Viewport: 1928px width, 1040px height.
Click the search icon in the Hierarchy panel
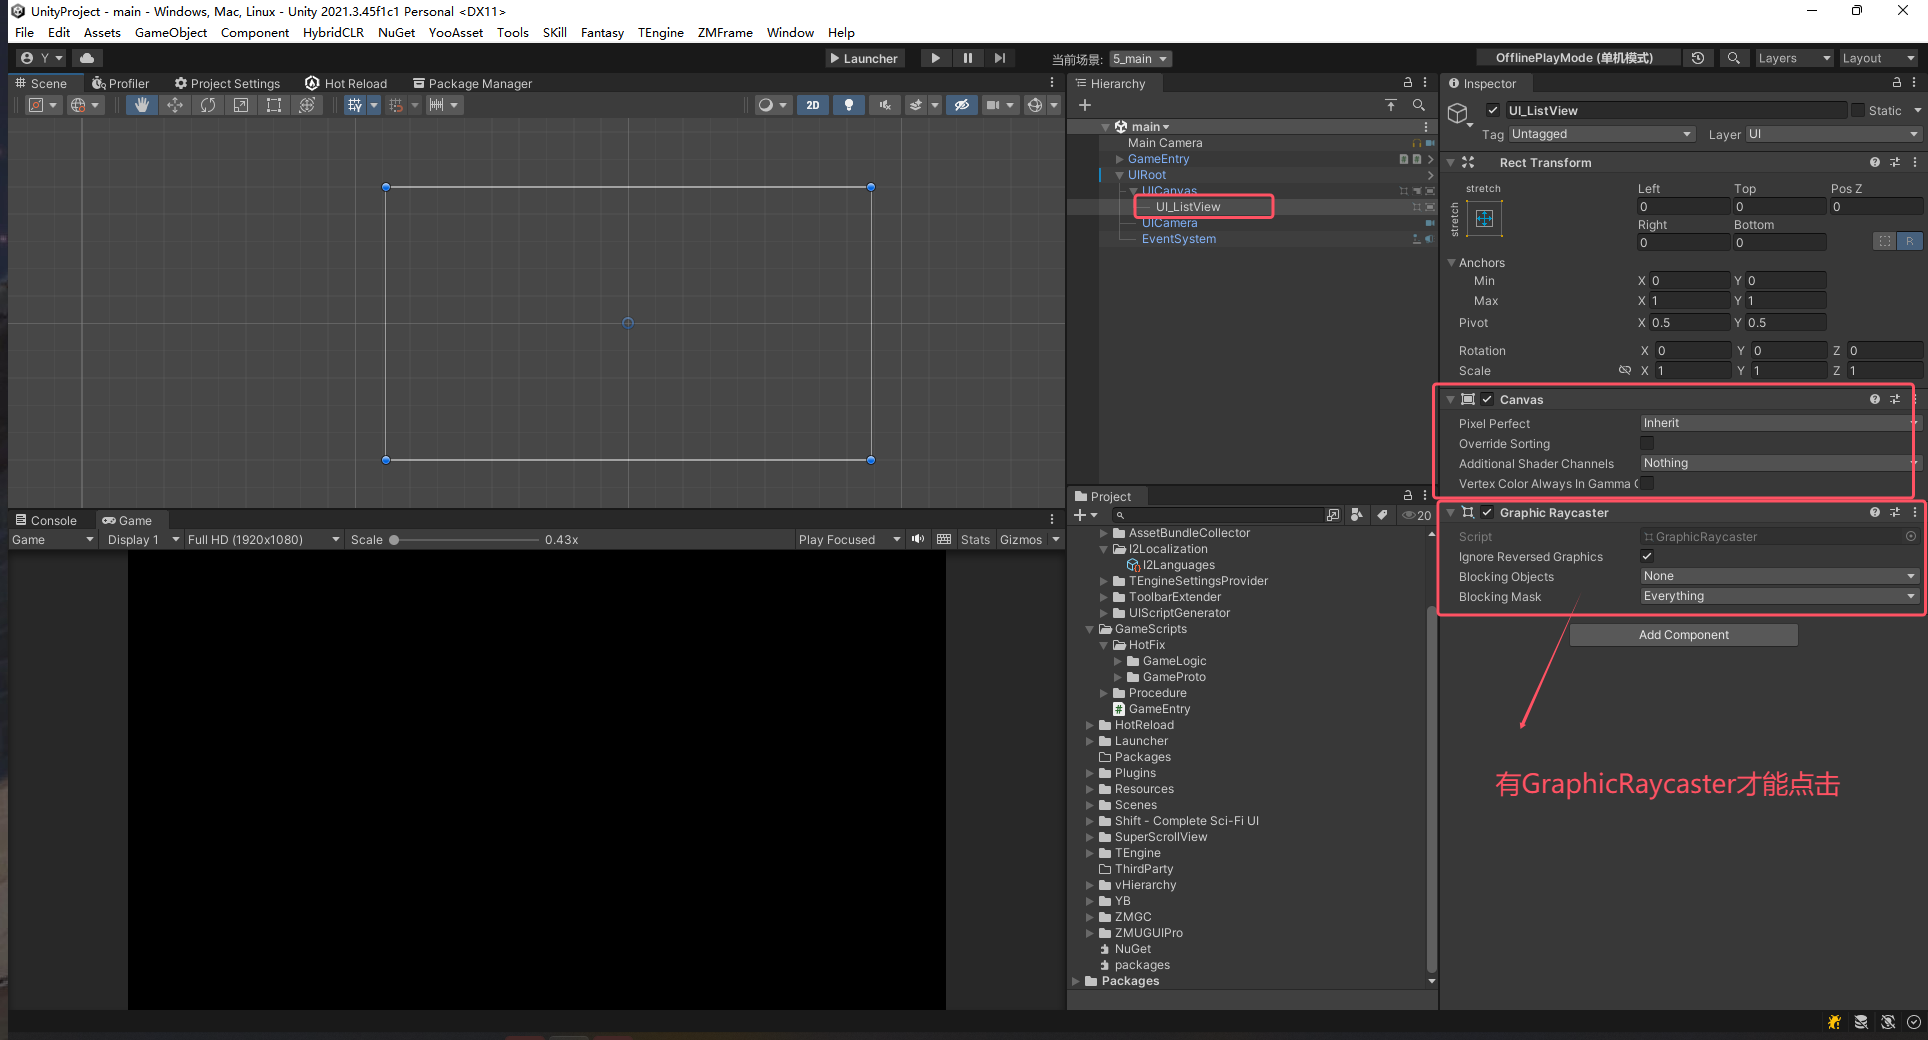pos(1419,104)
